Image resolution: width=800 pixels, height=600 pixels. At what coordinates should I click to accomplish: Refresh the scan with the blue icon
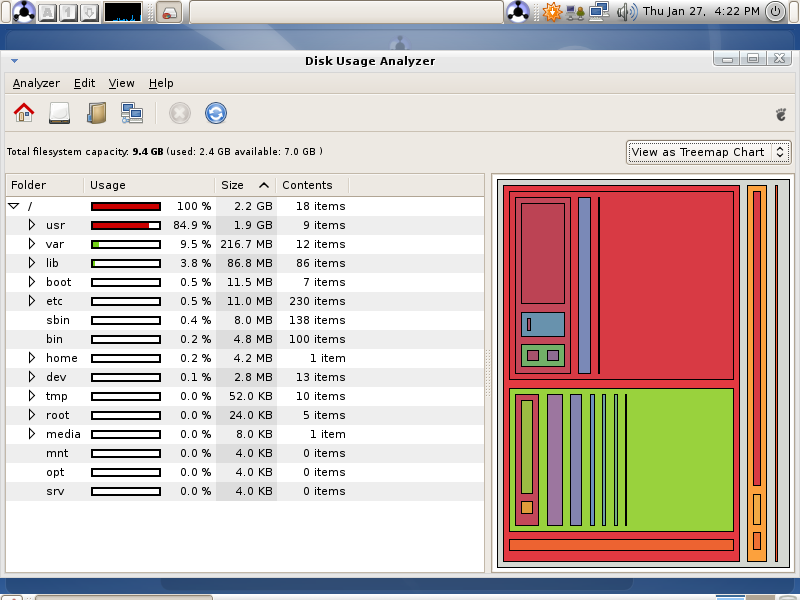(216, 113)
